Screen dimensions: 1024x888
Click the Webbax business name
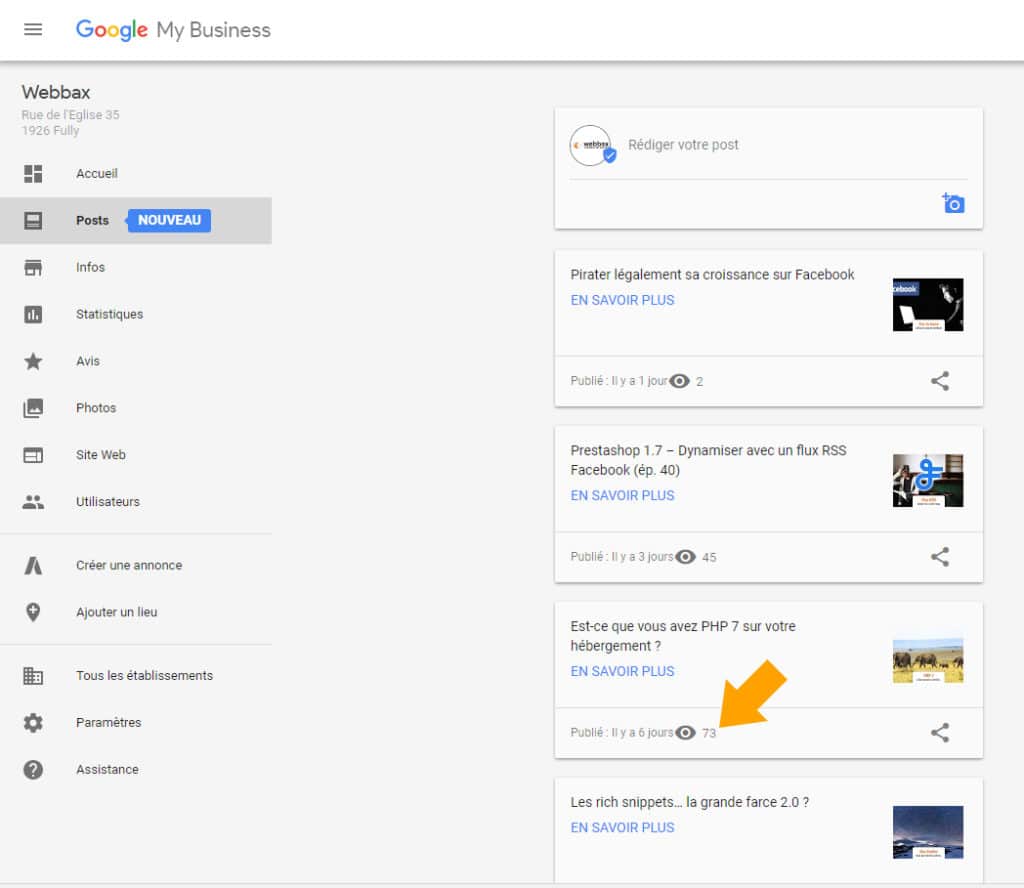coord(56,93)
